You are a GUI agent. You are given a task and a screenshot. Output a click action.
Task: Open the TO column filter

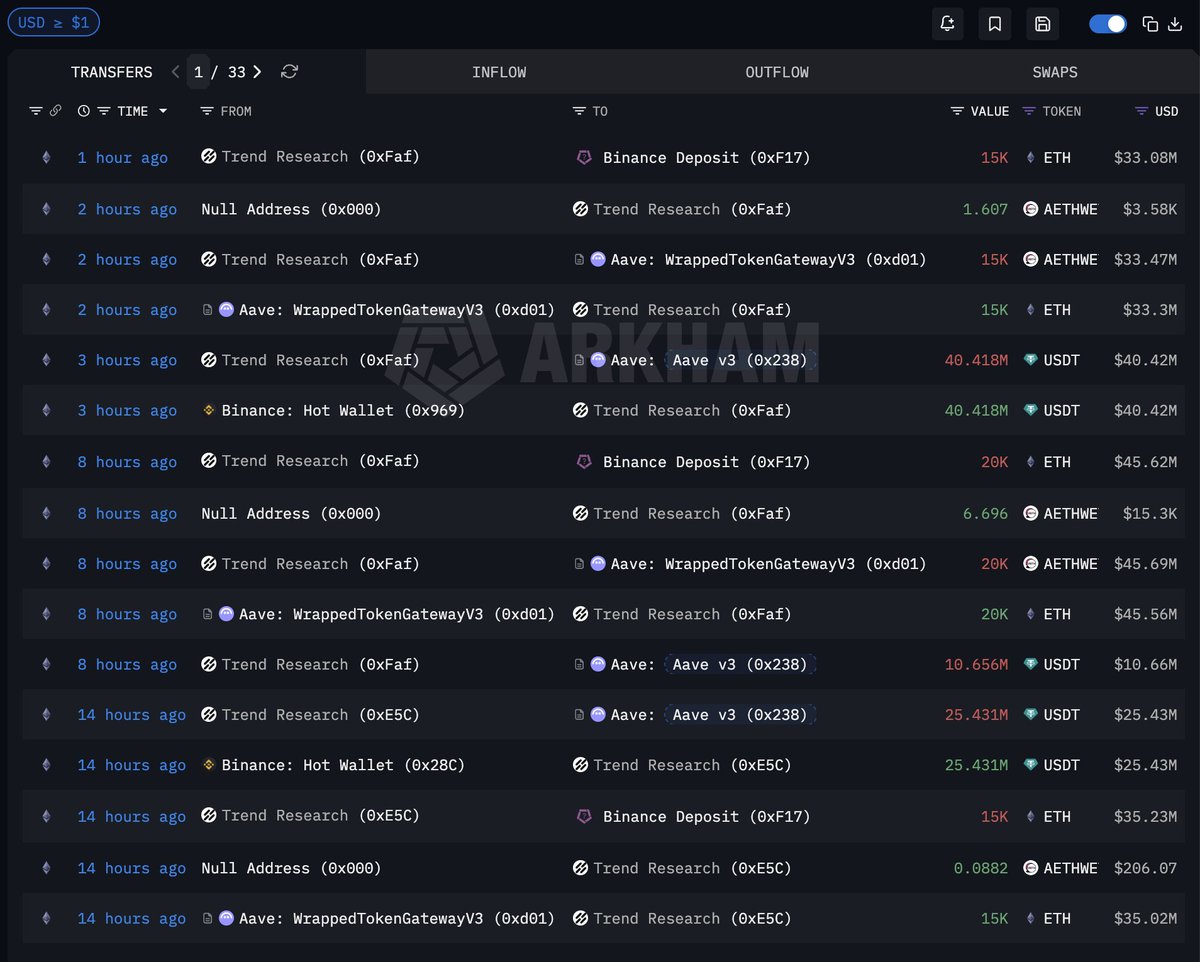pos(579,111)
